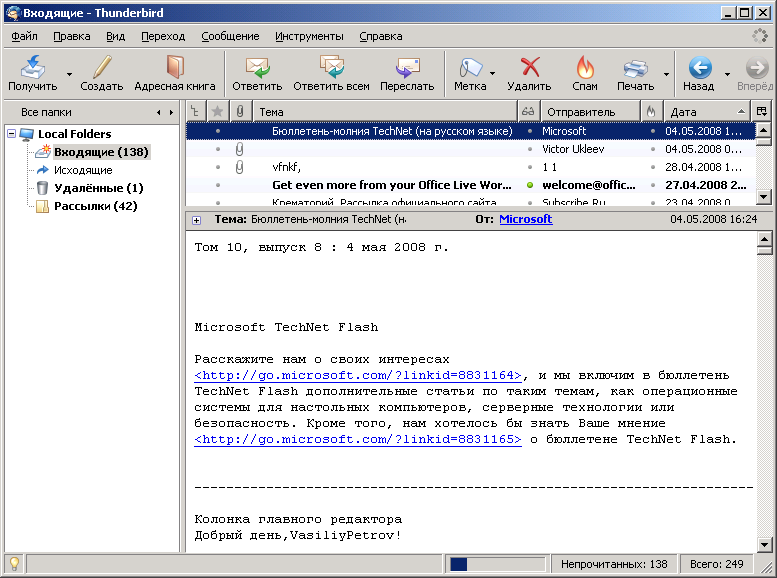The image size is (777, 578).
Task: Sort messages by Тема column header
Action: pos(385,112)
